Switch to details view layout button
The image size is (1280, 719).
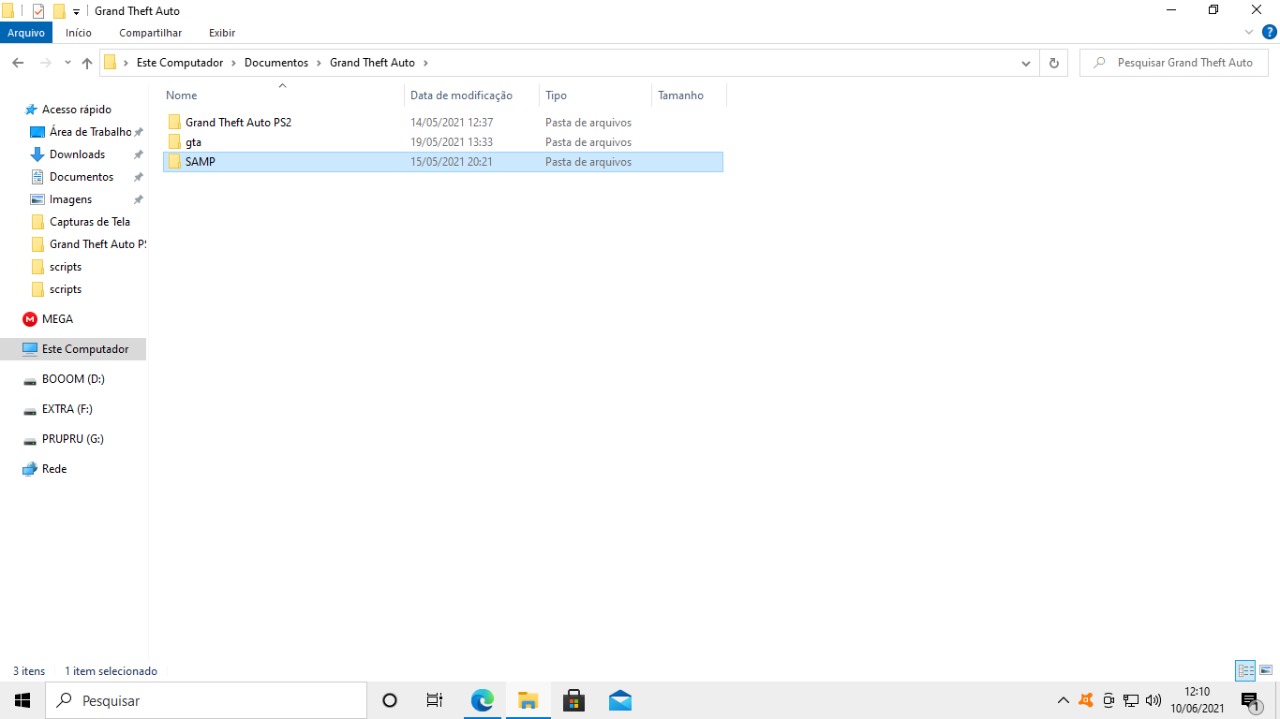coord(1245,670)
